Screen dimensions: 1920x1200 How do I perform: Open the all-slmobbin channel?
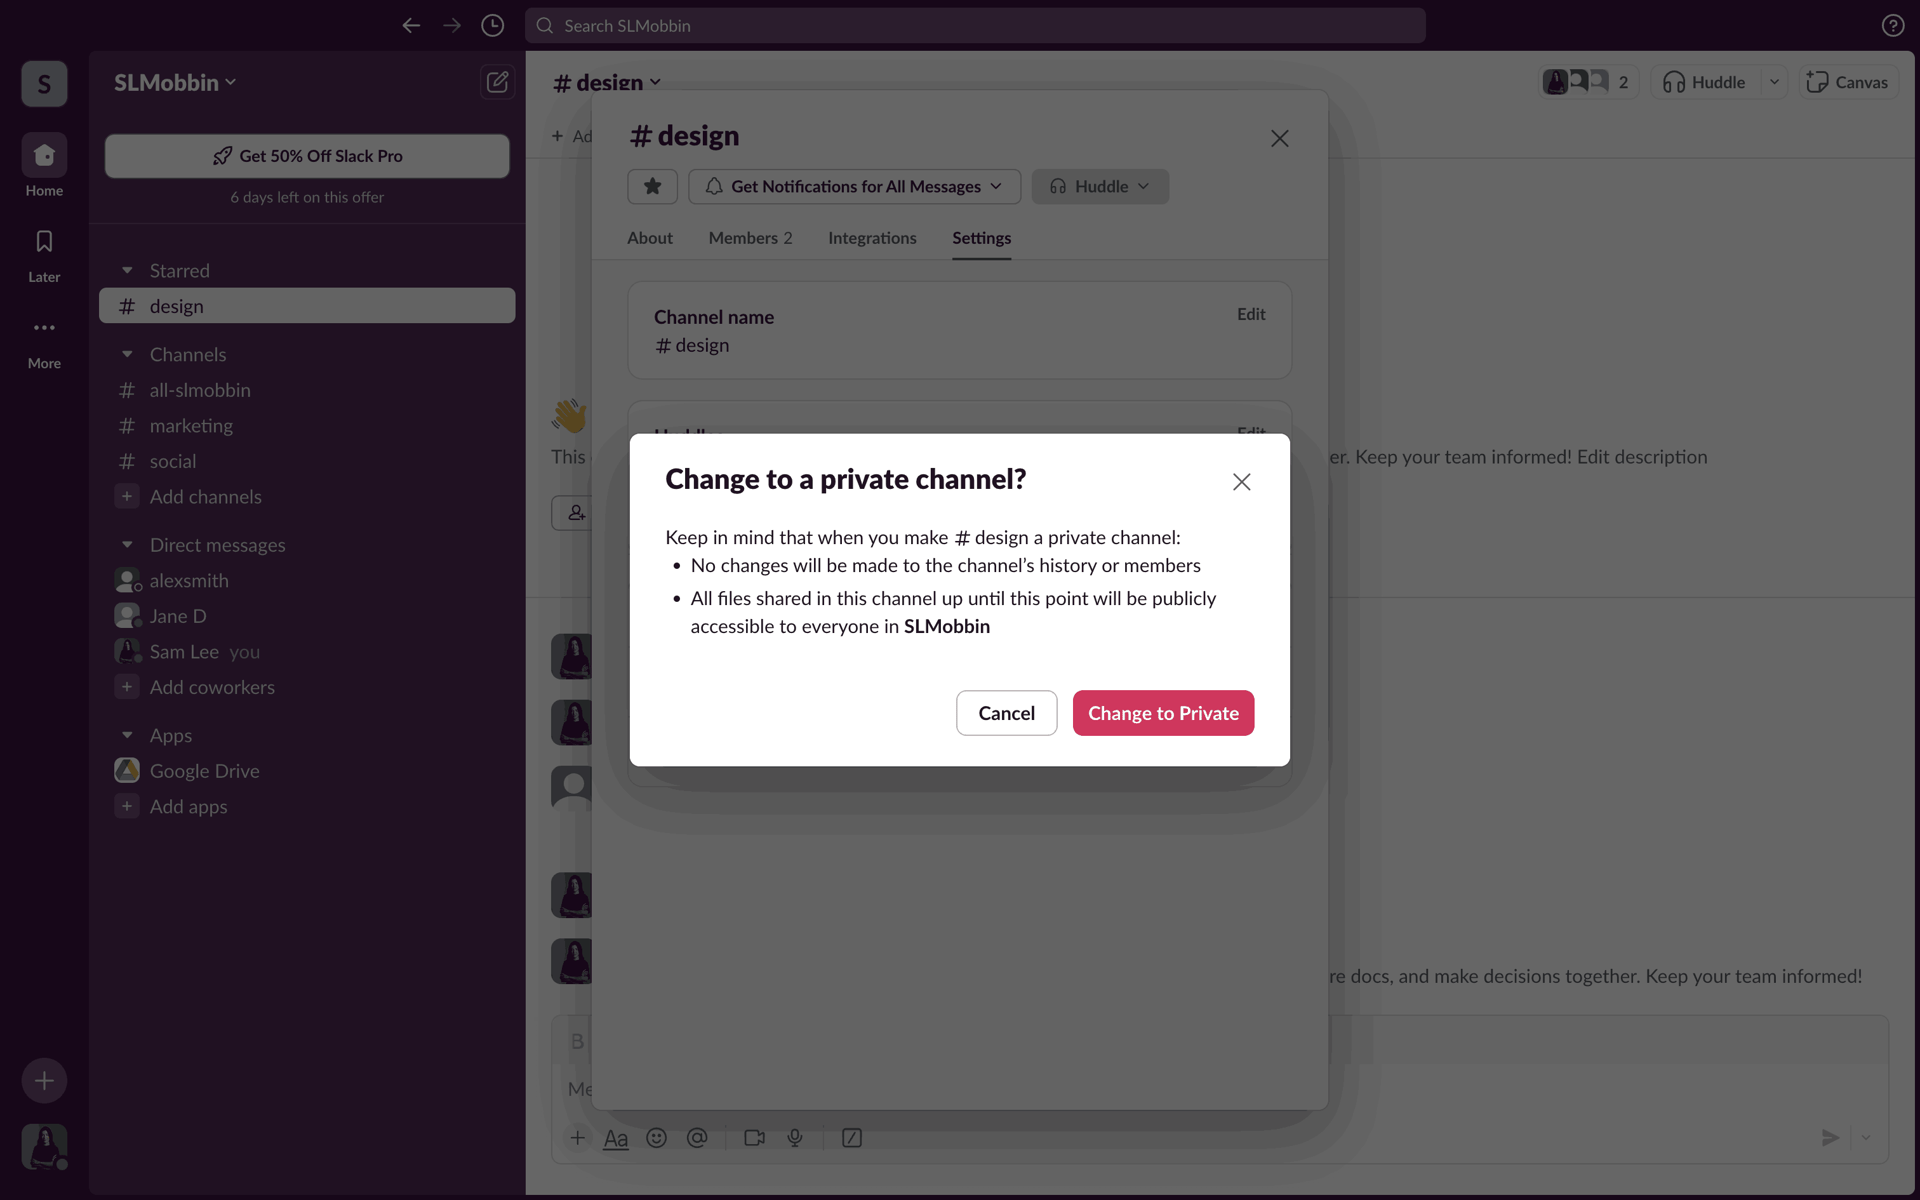click(307, 390)
